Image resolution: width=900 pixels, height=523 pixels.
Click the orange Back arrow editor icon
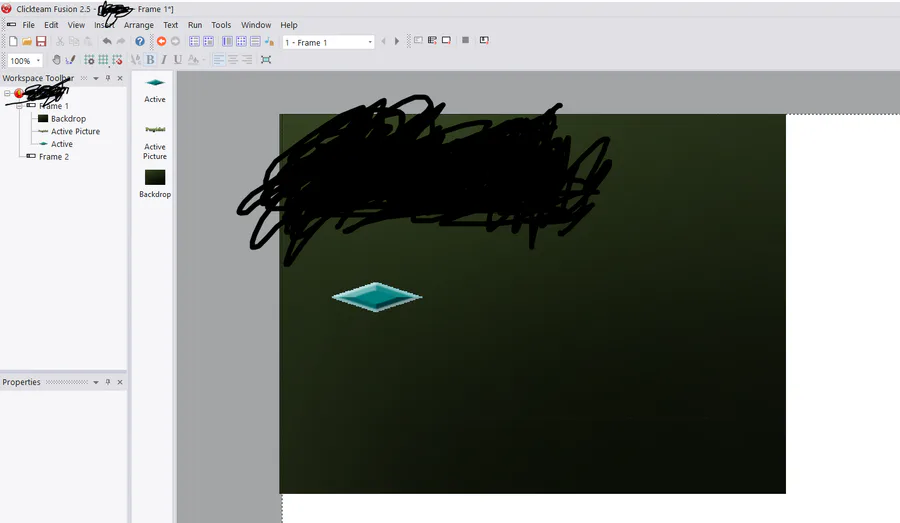tap(161, 41)
